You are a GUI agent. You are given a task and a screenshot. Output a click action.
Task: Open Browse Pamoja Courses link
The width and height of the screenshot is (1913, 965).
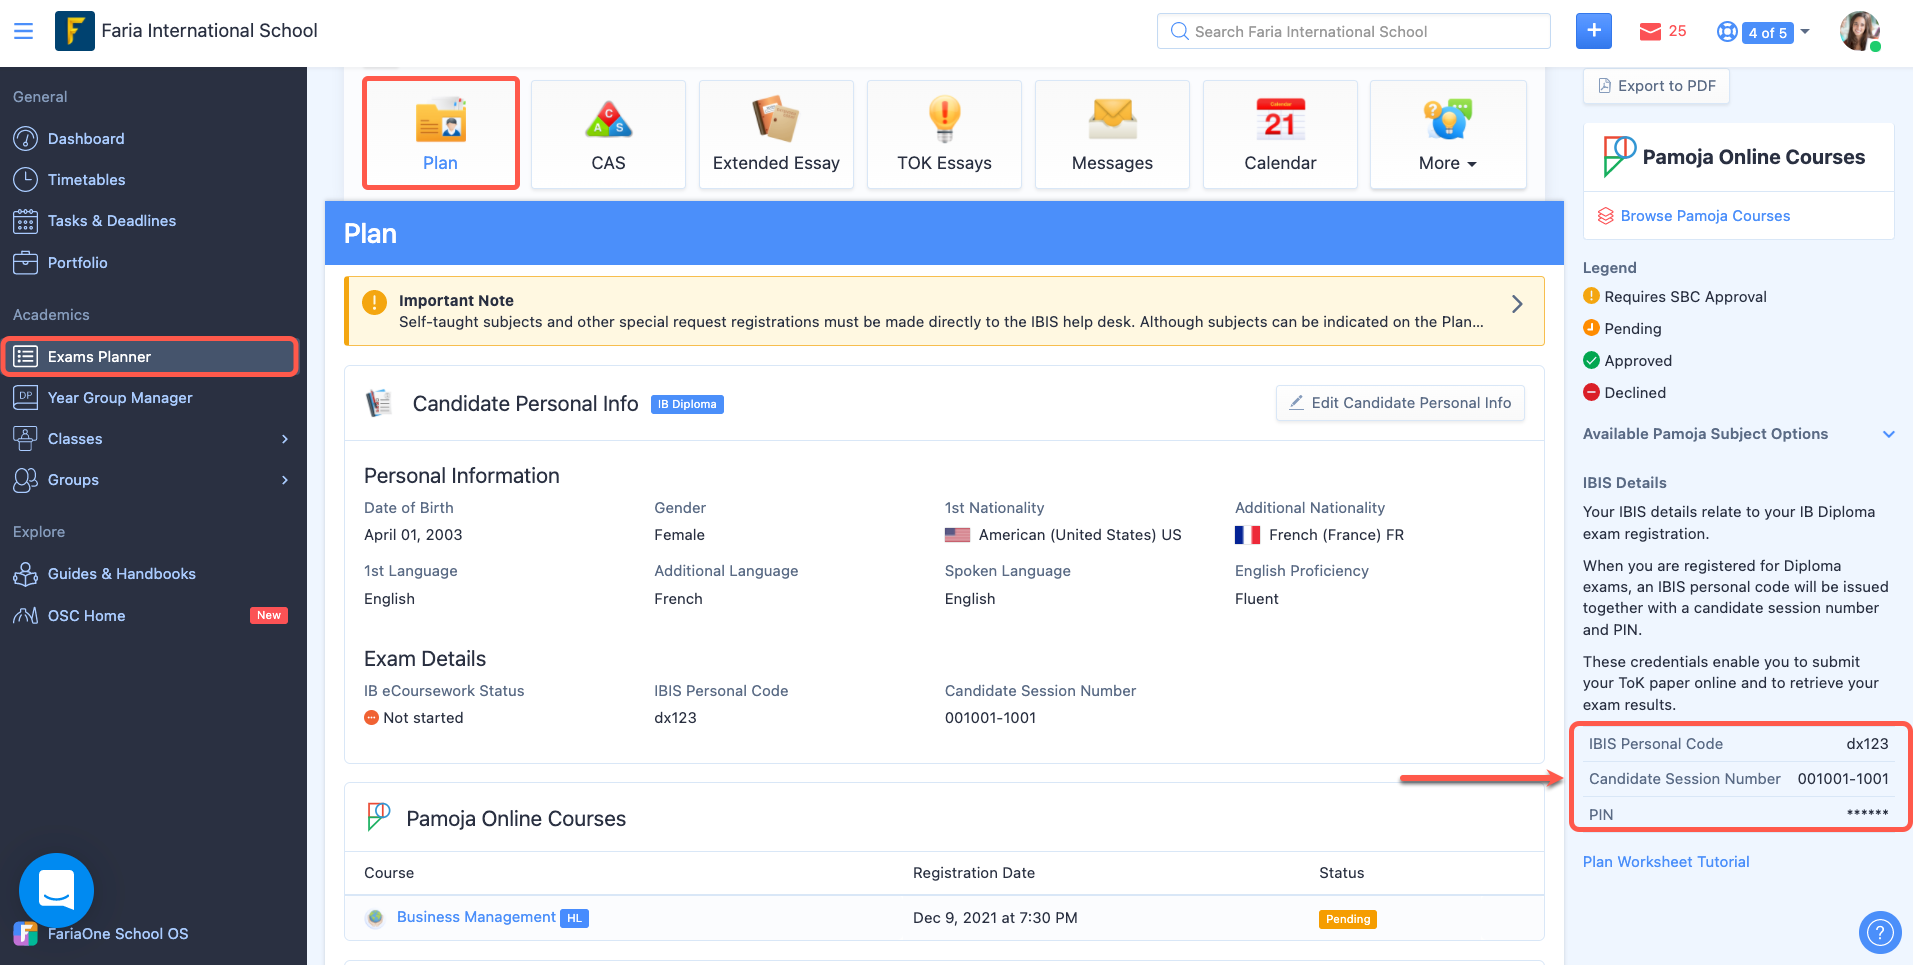pos(1705,216)
